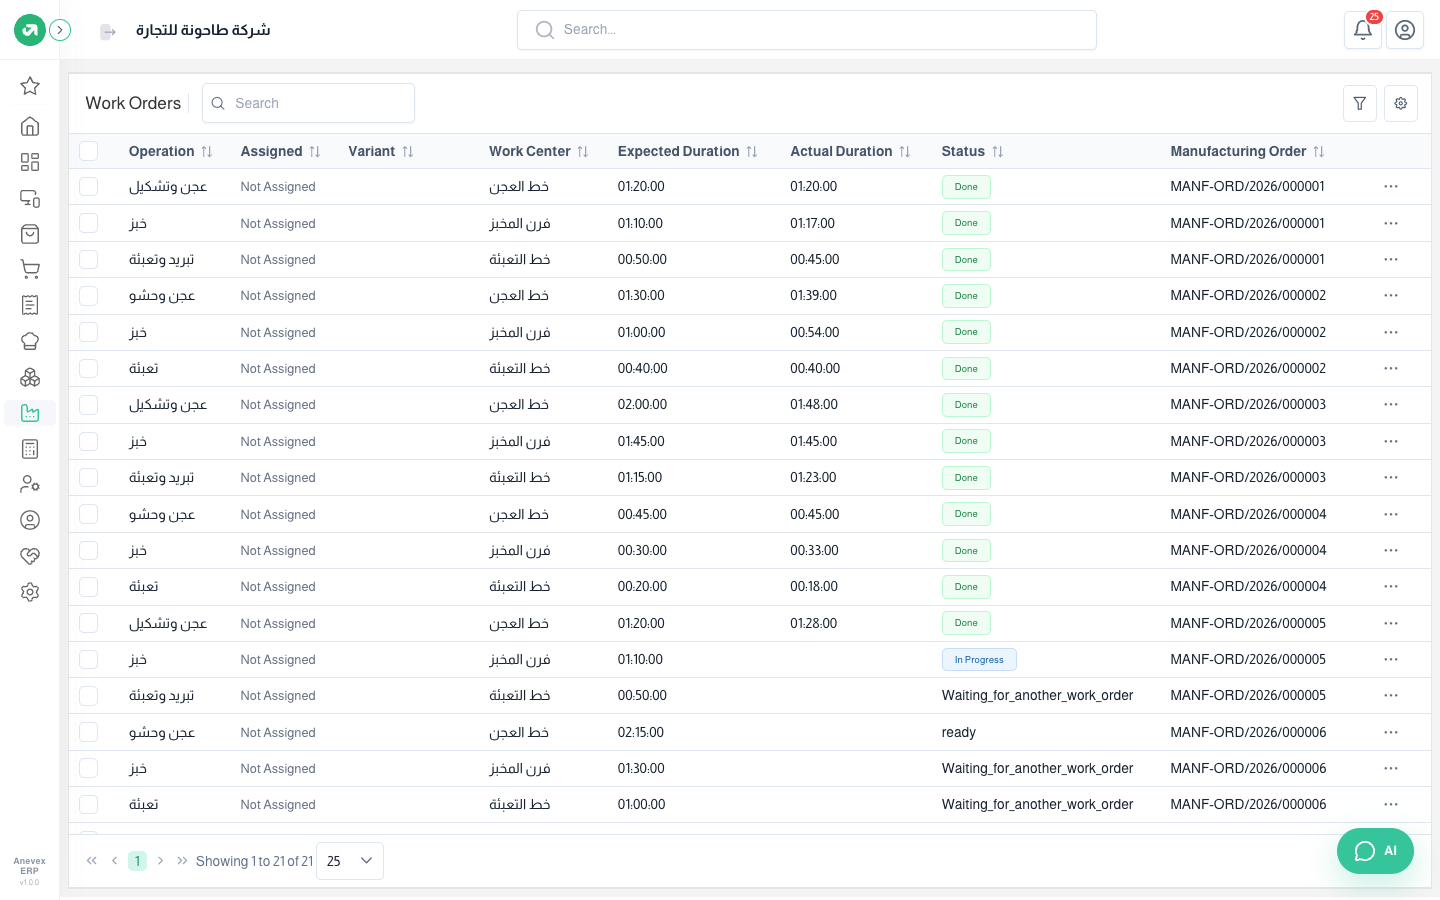Click expected duration 02:15:00 cell
Viewport: 1440px width, 900px height.
641,733
